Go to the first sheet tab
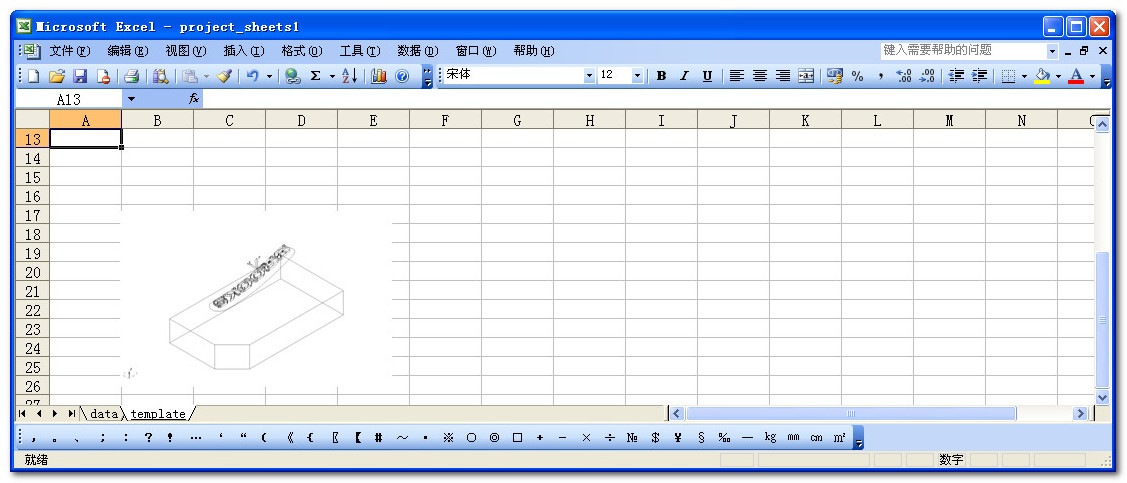This screenshot has width=1127, height=483. point(22,414)
